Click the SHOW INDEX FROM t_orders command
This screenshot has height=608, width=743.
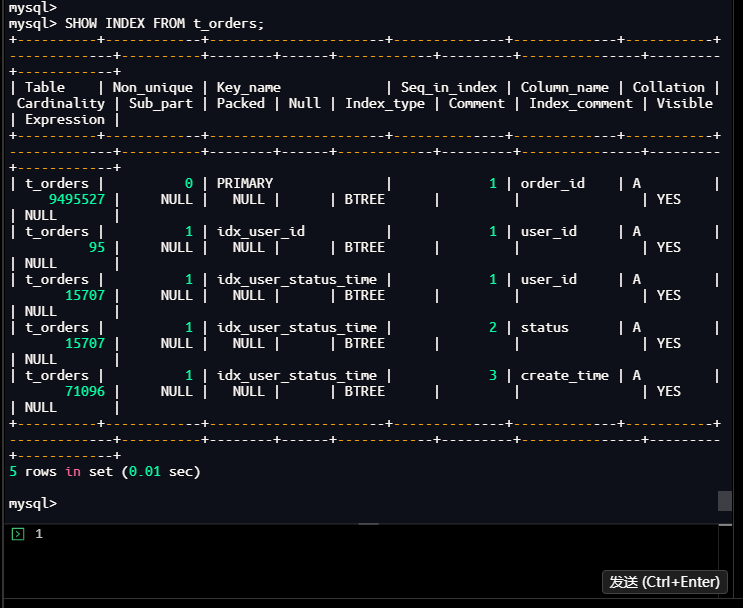(x=164, y=23)
